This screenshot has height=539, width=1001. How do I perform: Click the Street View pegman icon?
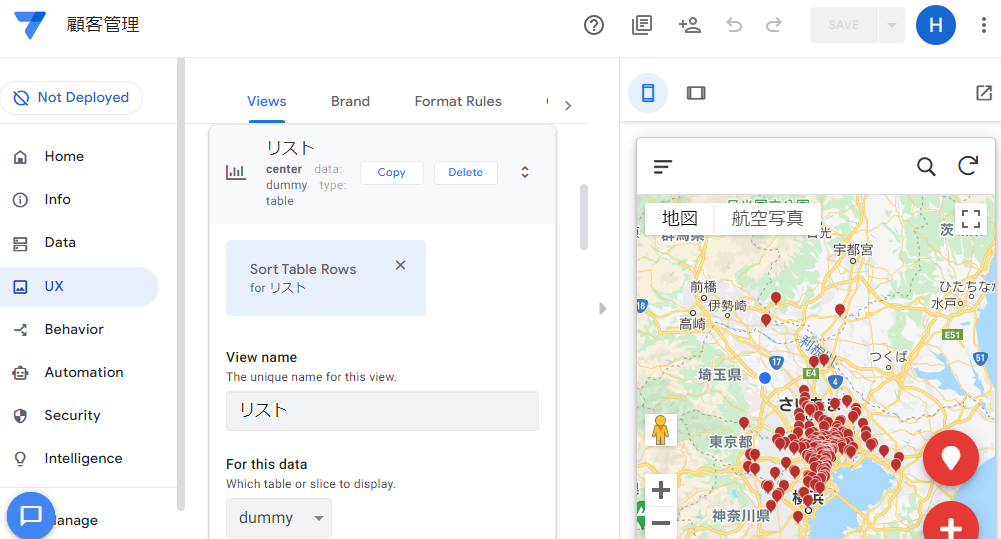661,430
